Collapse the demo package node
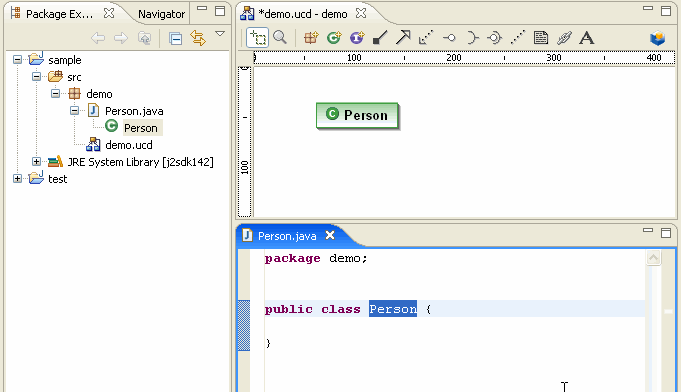Screen dimensions: 681x392 coord(56,93)
